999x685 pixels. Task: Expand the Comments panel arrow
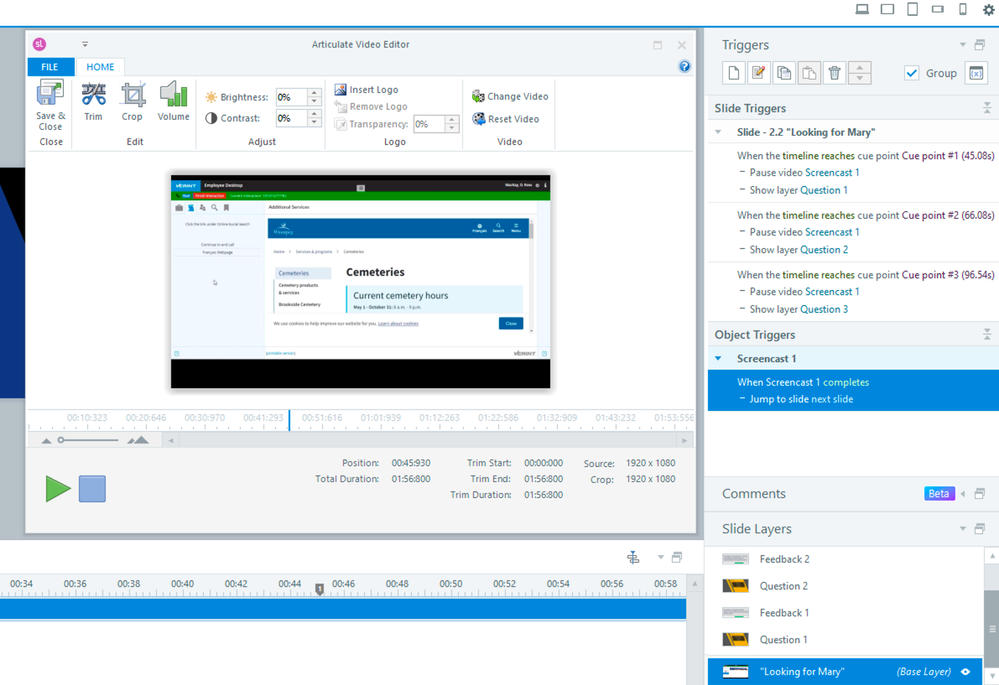pyautogui.click(x=963, y=494)
